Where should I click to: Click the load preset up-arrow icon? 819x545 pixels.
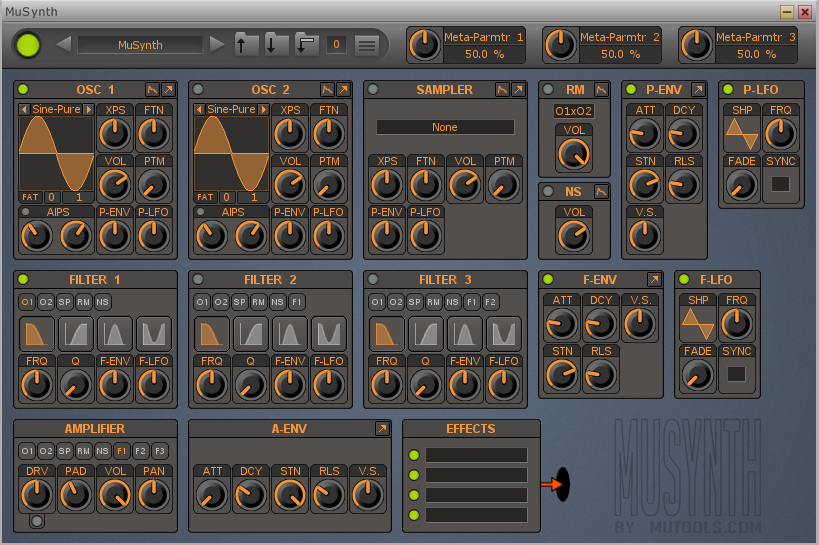(245, 44)
